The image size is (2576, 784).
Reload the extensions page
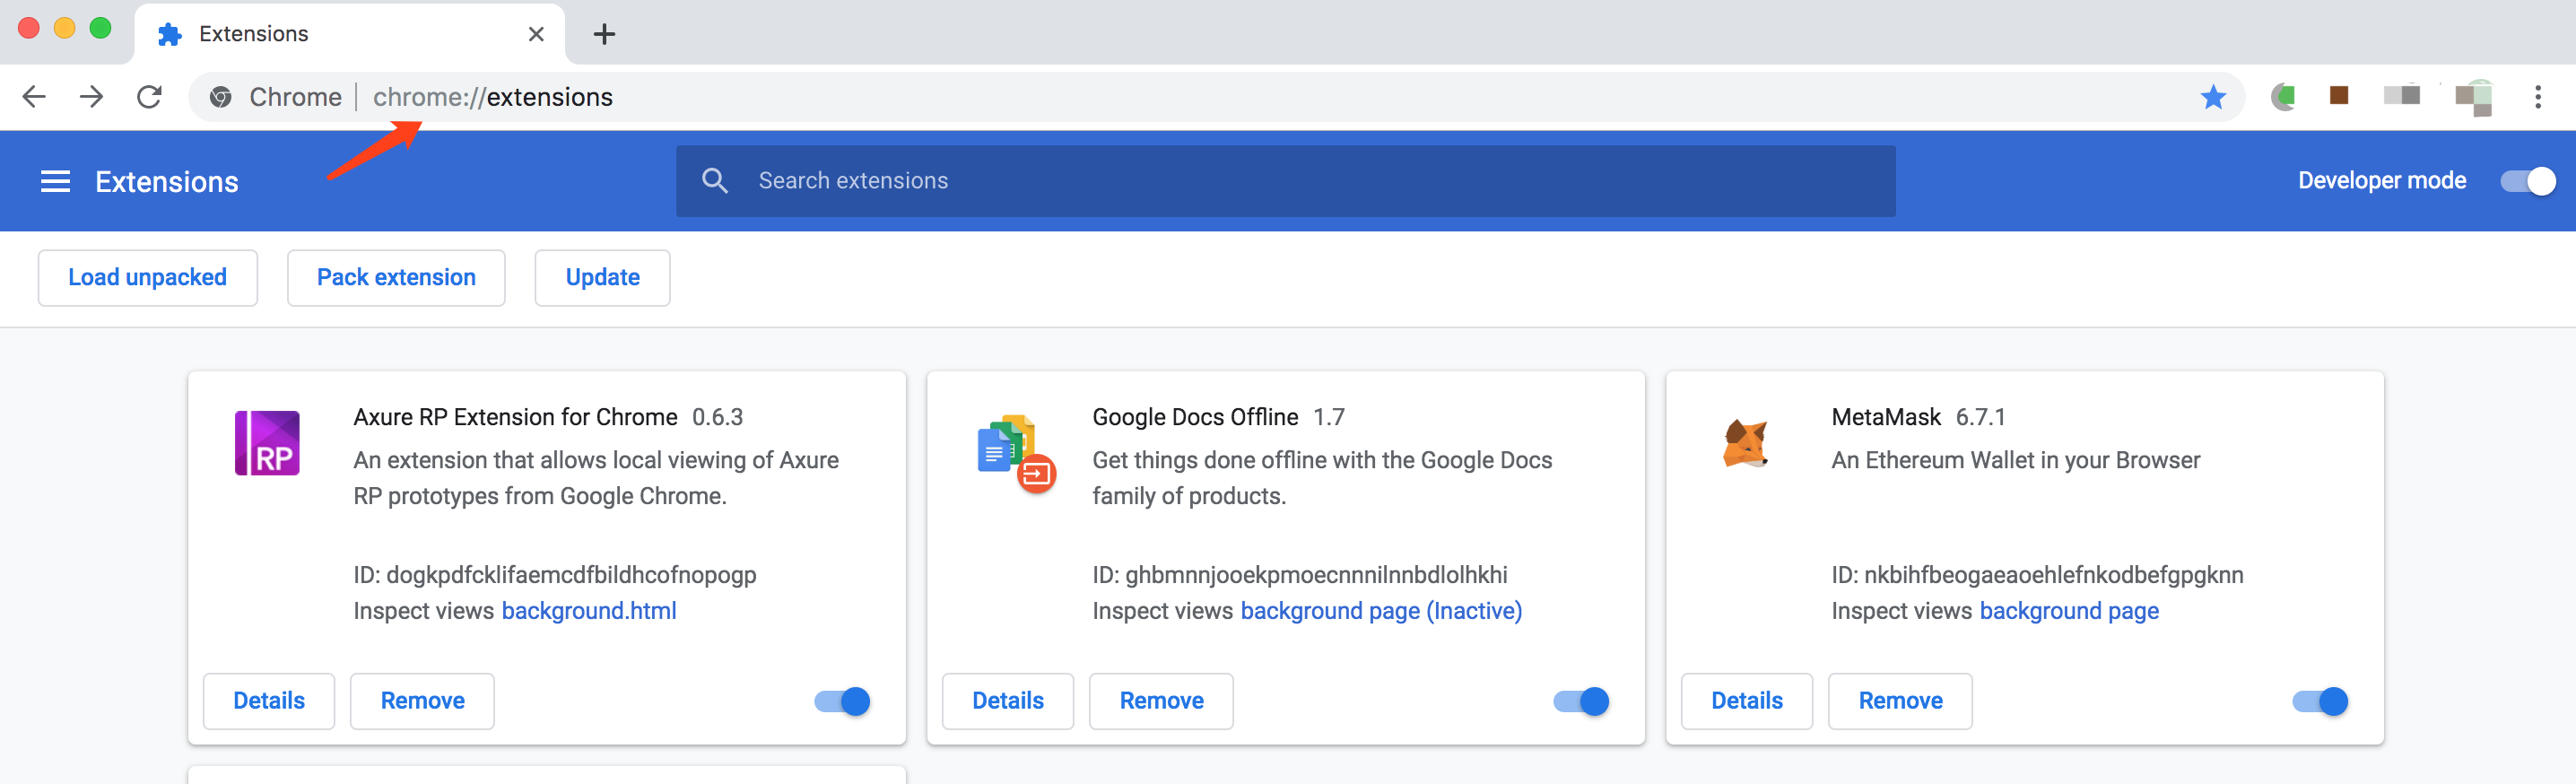[150, 97]
